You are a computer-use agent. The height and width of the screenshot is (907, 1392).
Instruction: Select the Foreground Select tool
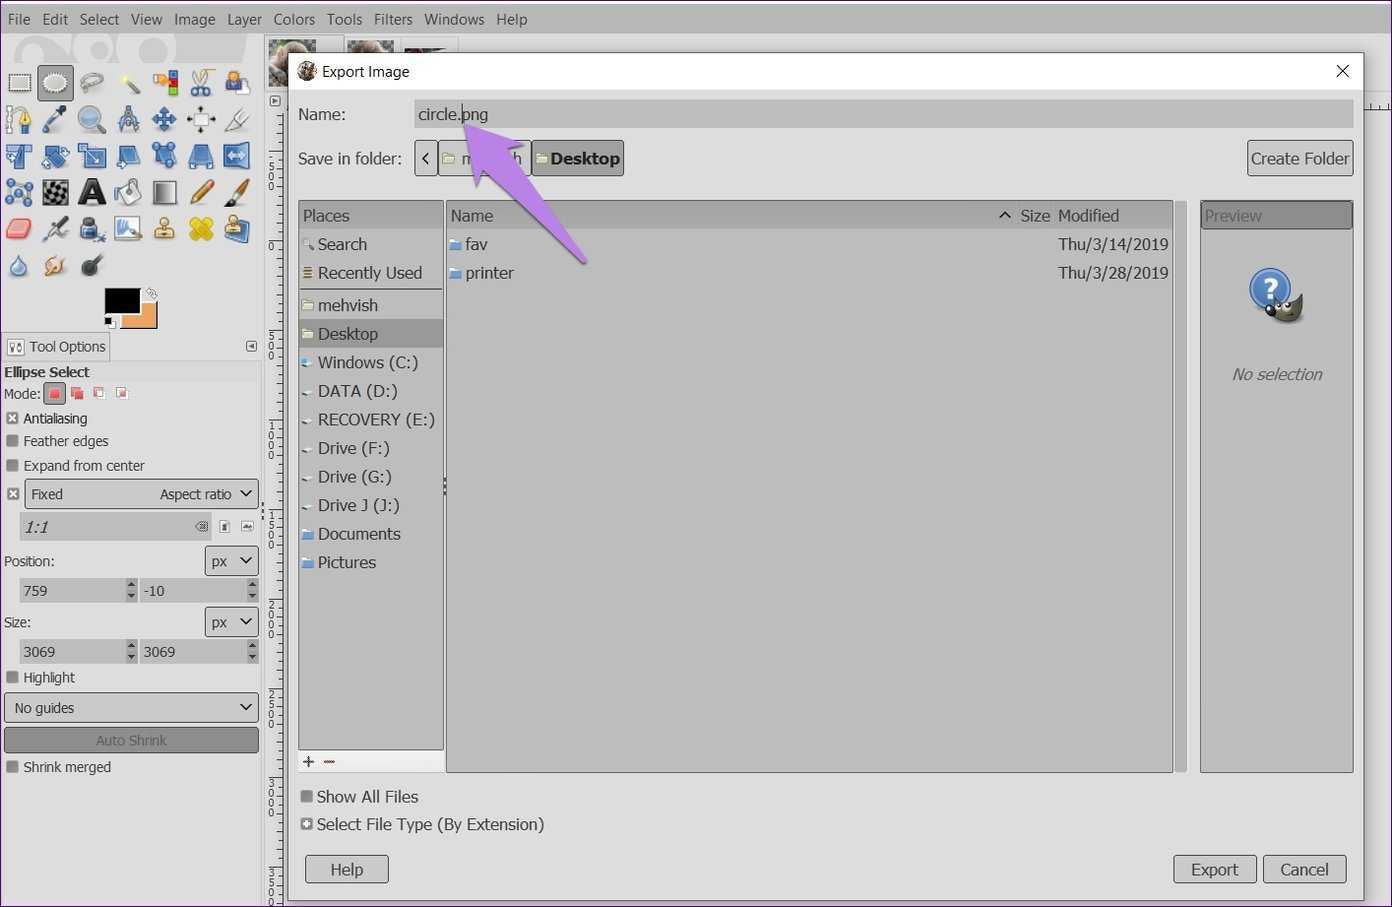[x=237, y=83]
